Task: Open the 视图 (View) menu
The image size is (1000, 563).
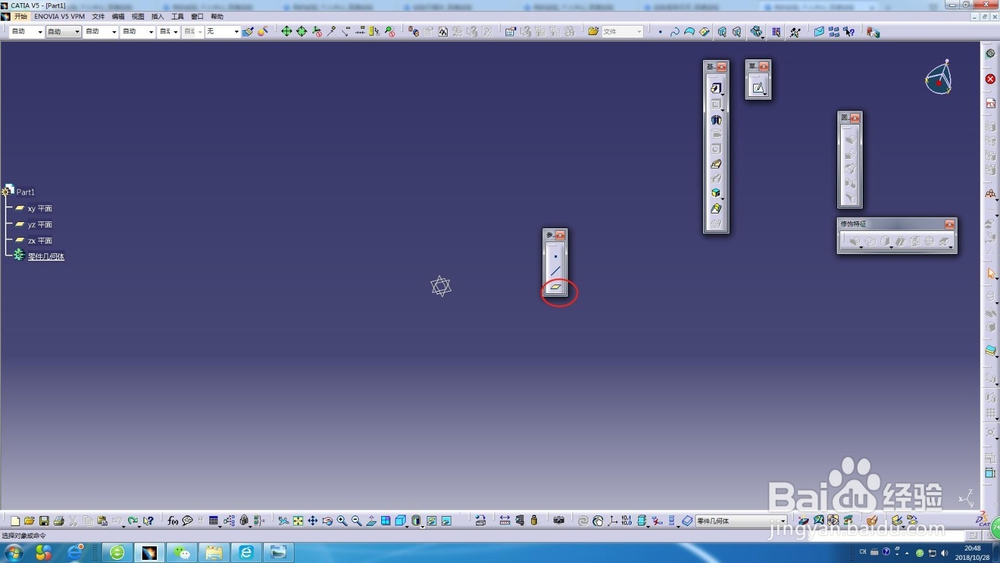Action: tap(138, 17)
